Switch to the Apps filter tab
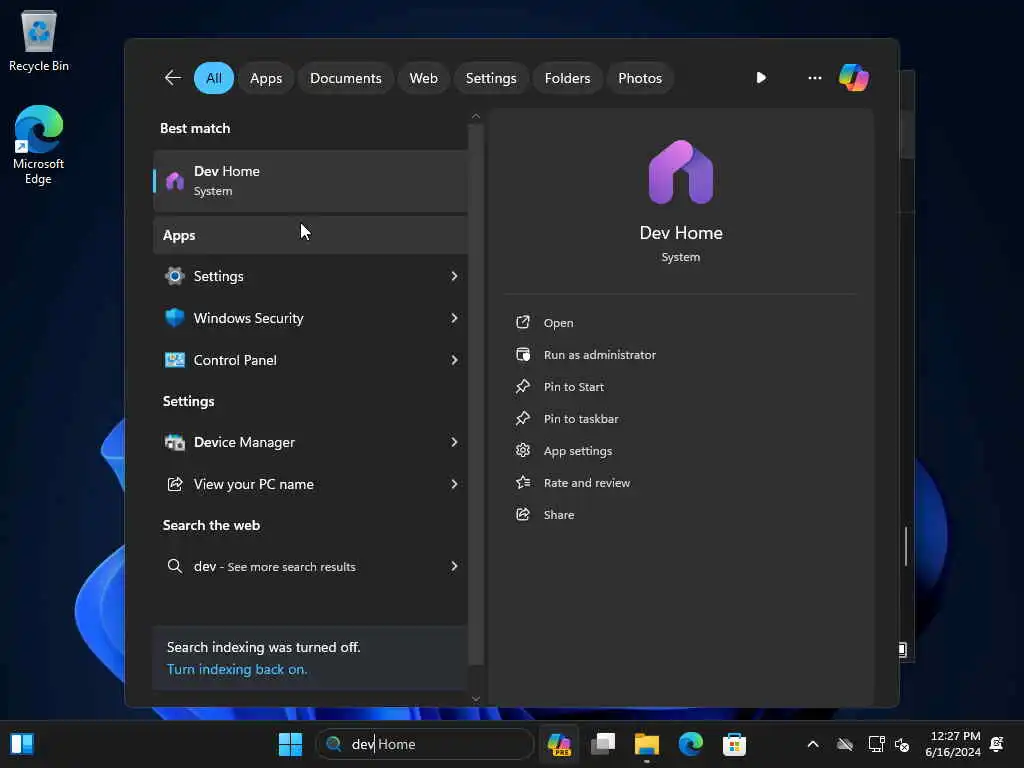Screen dimensions: 1024x768 [x=266, y=78]
